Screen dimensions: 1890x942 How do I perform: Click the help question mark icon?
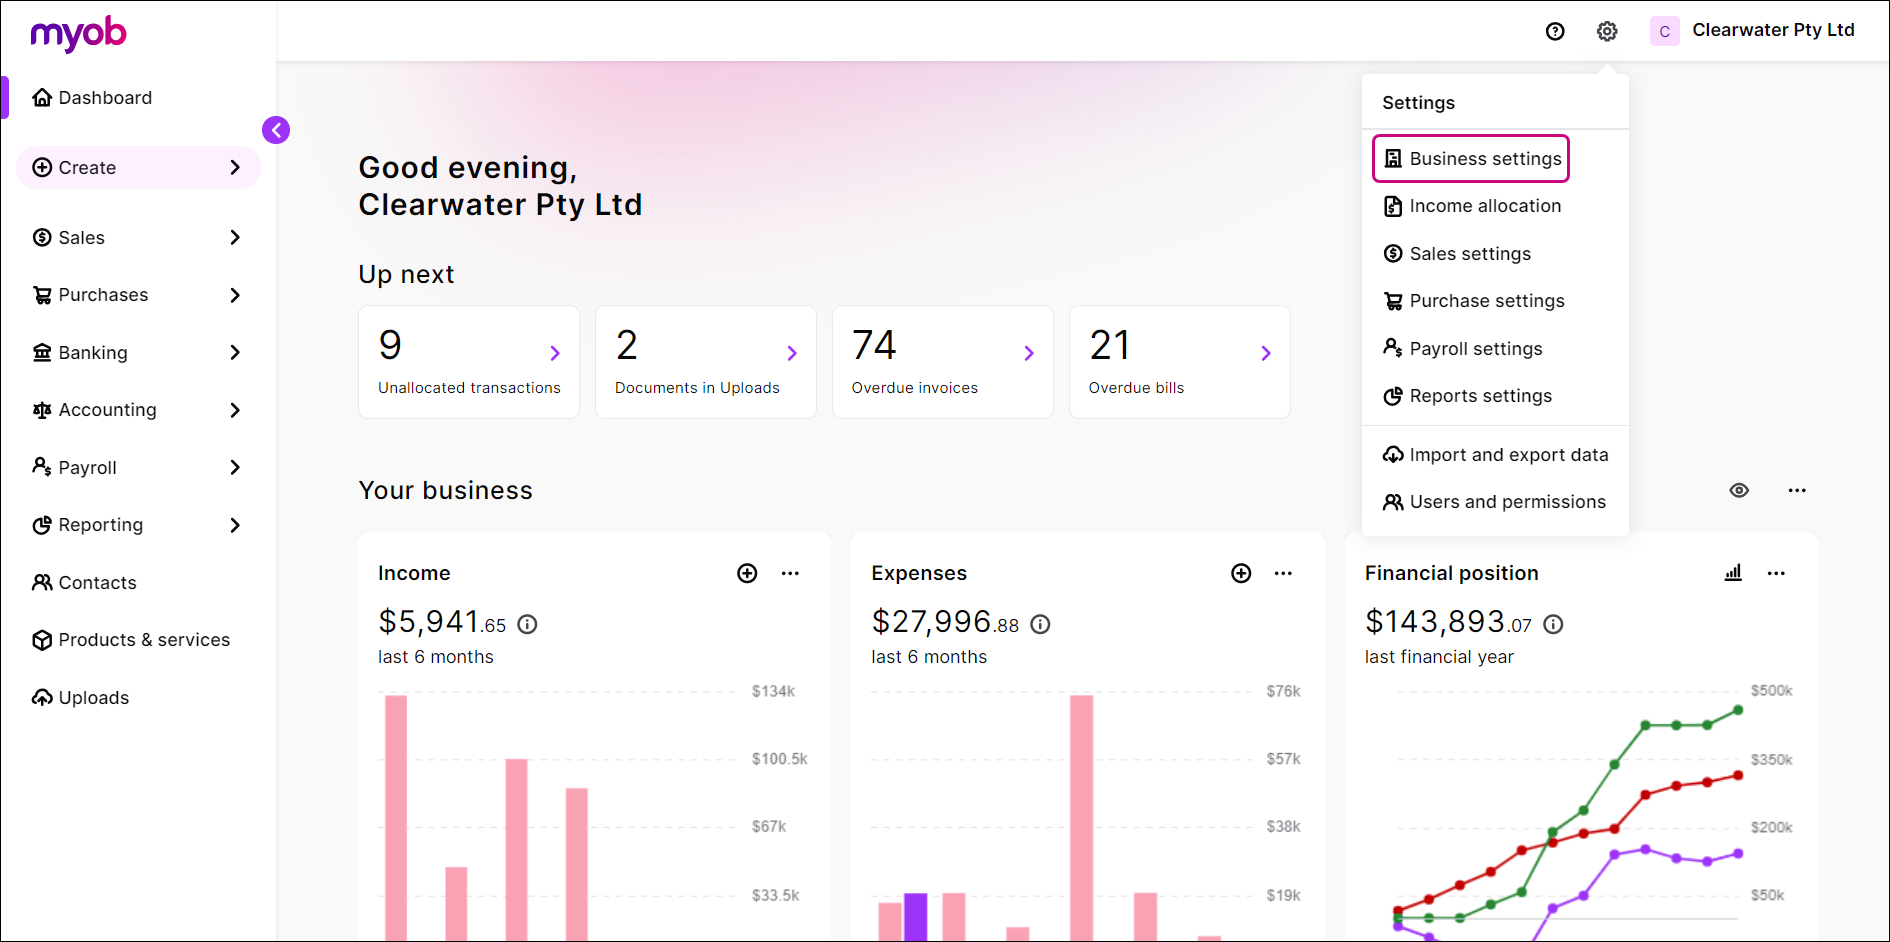[x=1554, y=31]
